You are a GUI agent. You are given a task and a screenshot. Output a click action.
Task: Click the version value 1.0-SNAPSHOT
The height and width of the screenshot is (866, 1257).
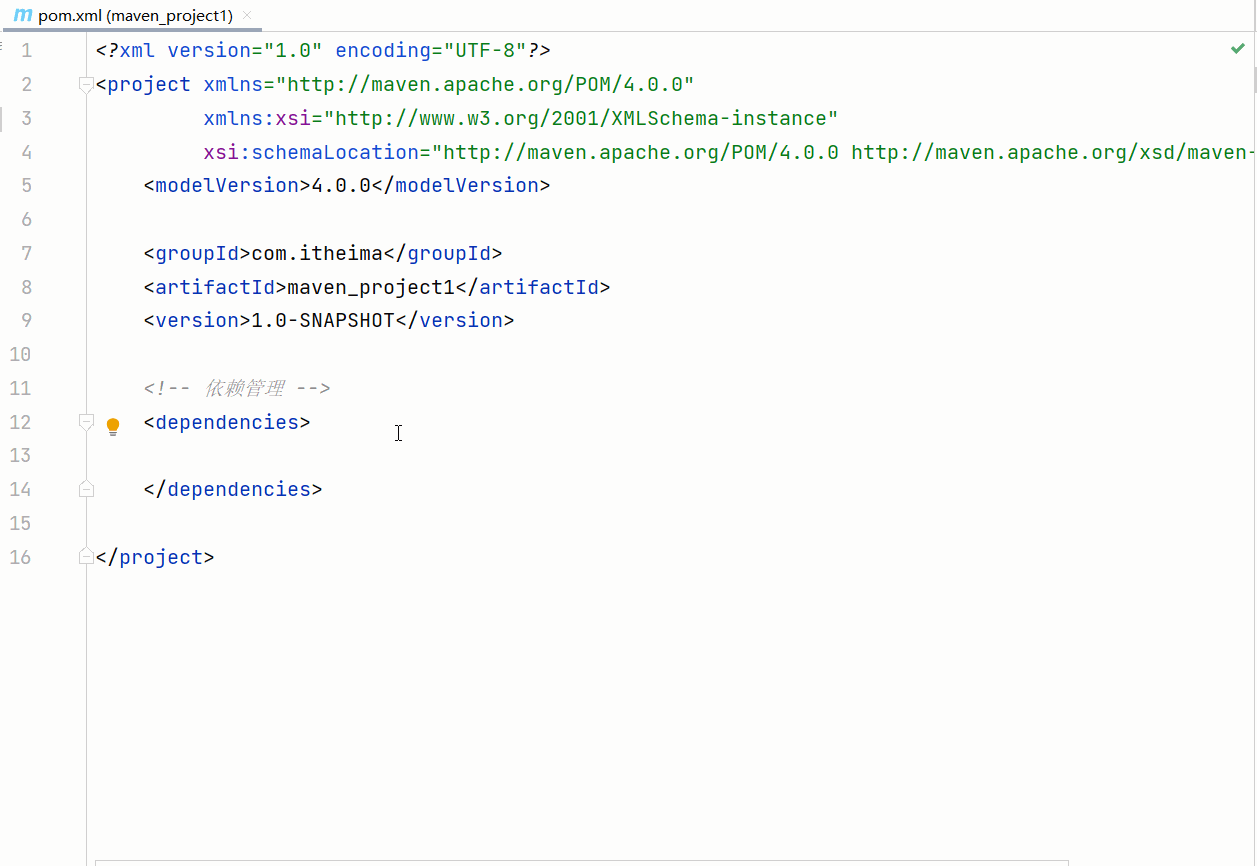click(322, 321)
